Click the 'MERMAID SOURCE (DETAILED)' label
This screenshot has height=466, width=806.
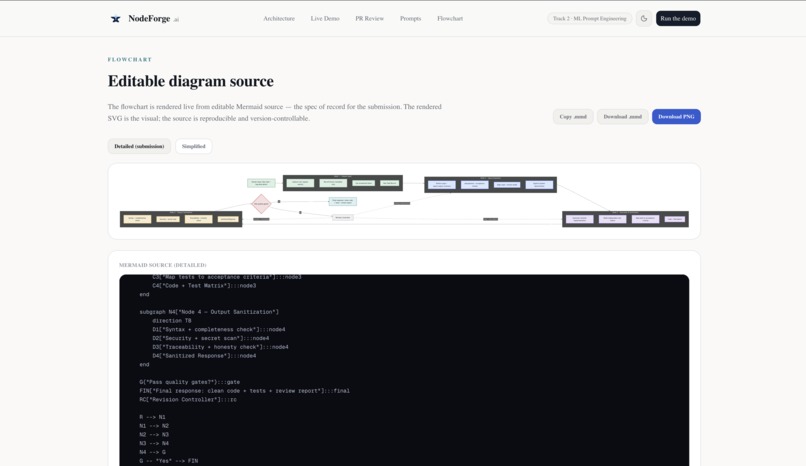coord(162,265)
